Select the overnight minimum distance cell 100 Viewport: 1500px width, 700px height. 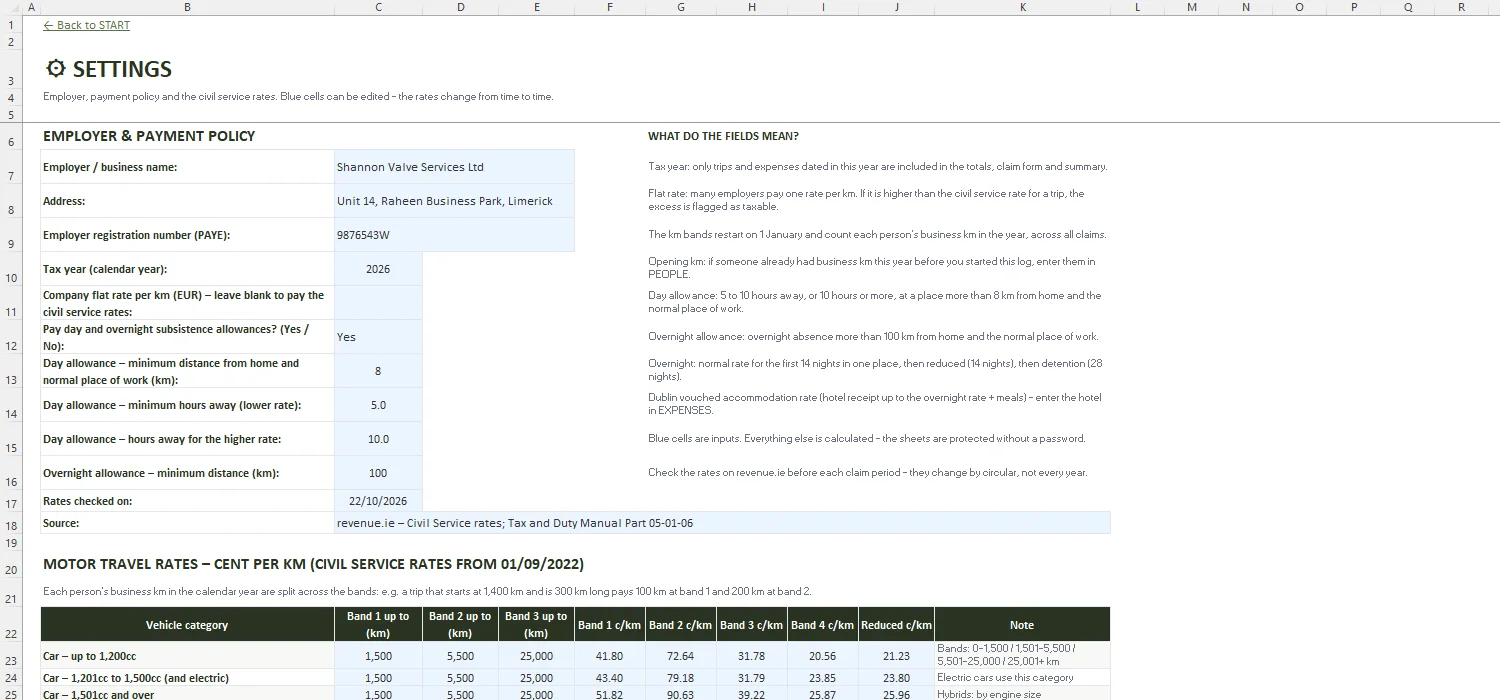click(378, 473)
